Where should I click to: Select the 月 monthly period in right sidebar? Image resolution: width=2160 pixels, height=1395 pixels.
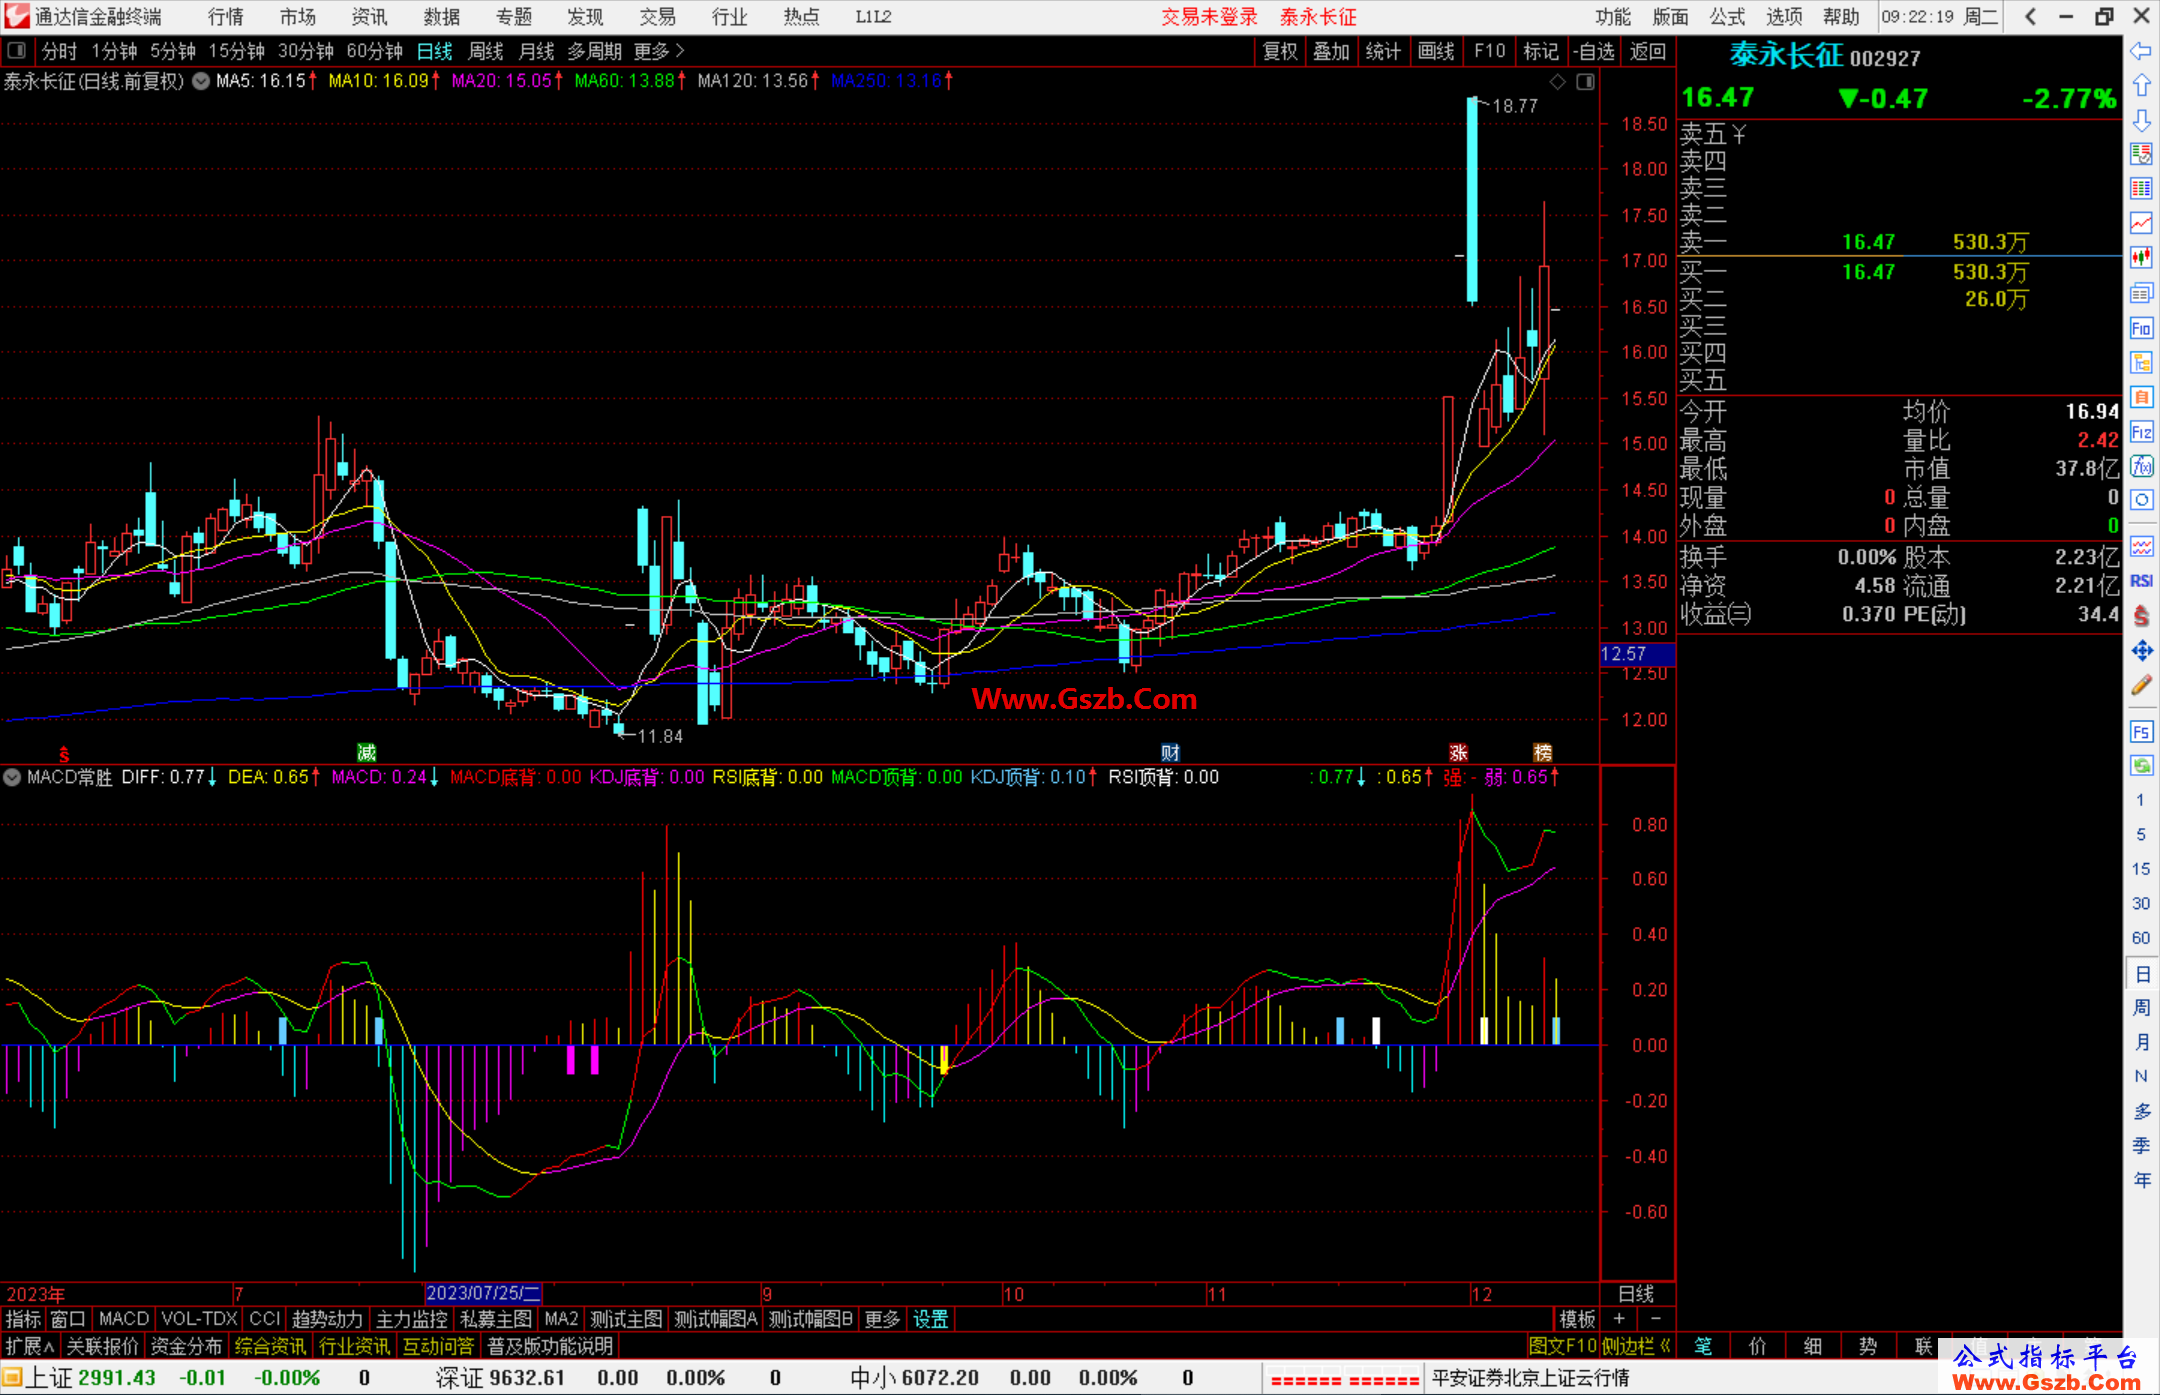tap(2141, 1042)
